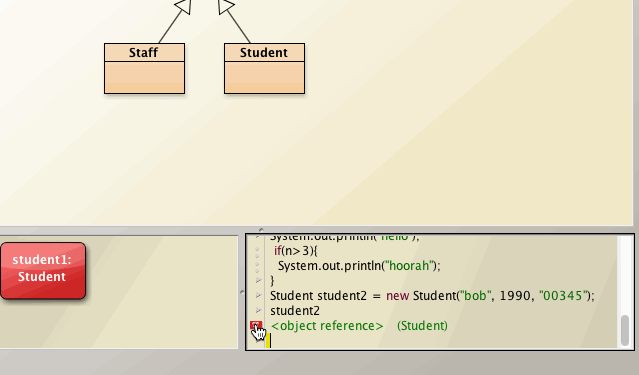Click the student1: Student object on bench
The image size is (639, 375).
[43, 271]
